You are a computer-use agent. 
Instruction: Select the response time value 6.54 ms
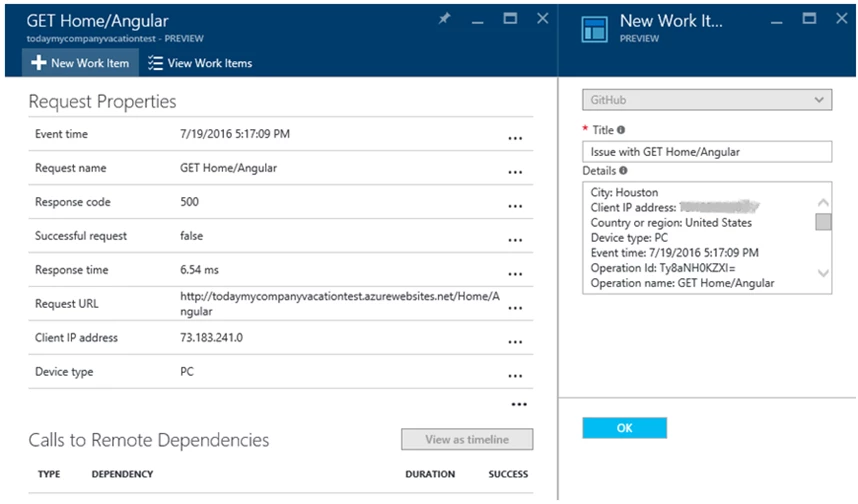tap(199, 270)
